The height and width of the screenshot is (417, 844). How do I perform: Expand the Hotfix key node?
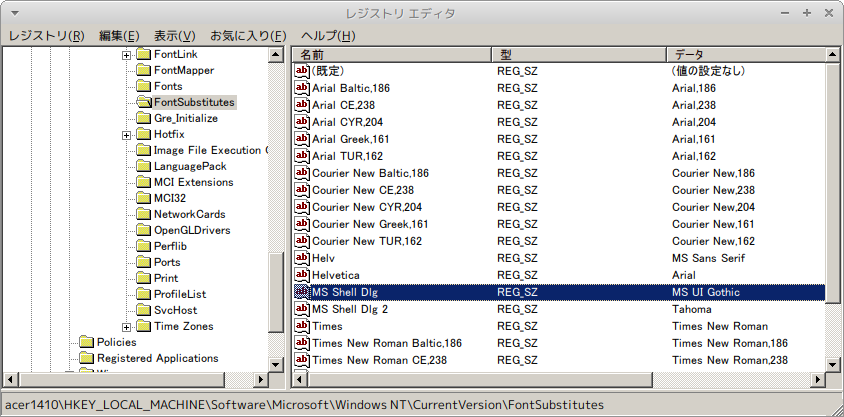click(x=126, y=134)
